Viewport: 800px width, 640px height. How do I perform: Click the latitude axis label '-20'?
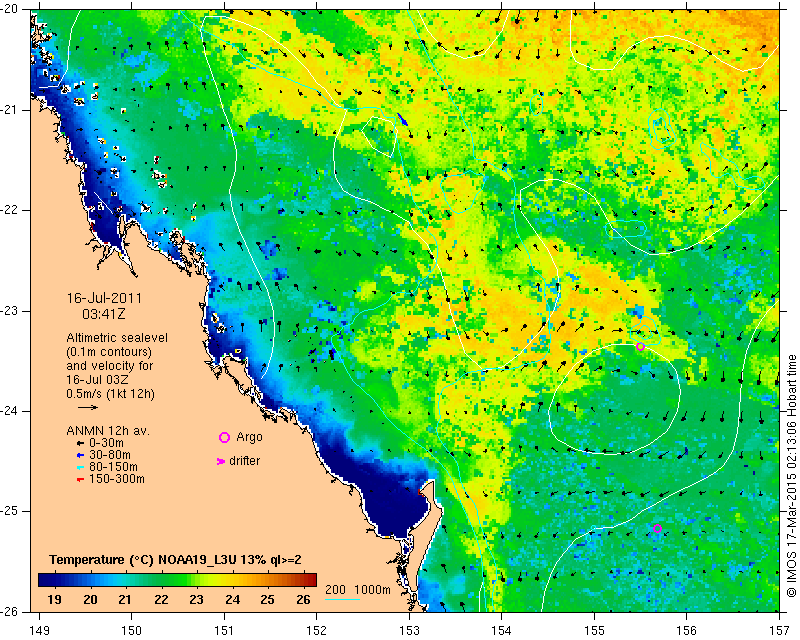point(10,10)
